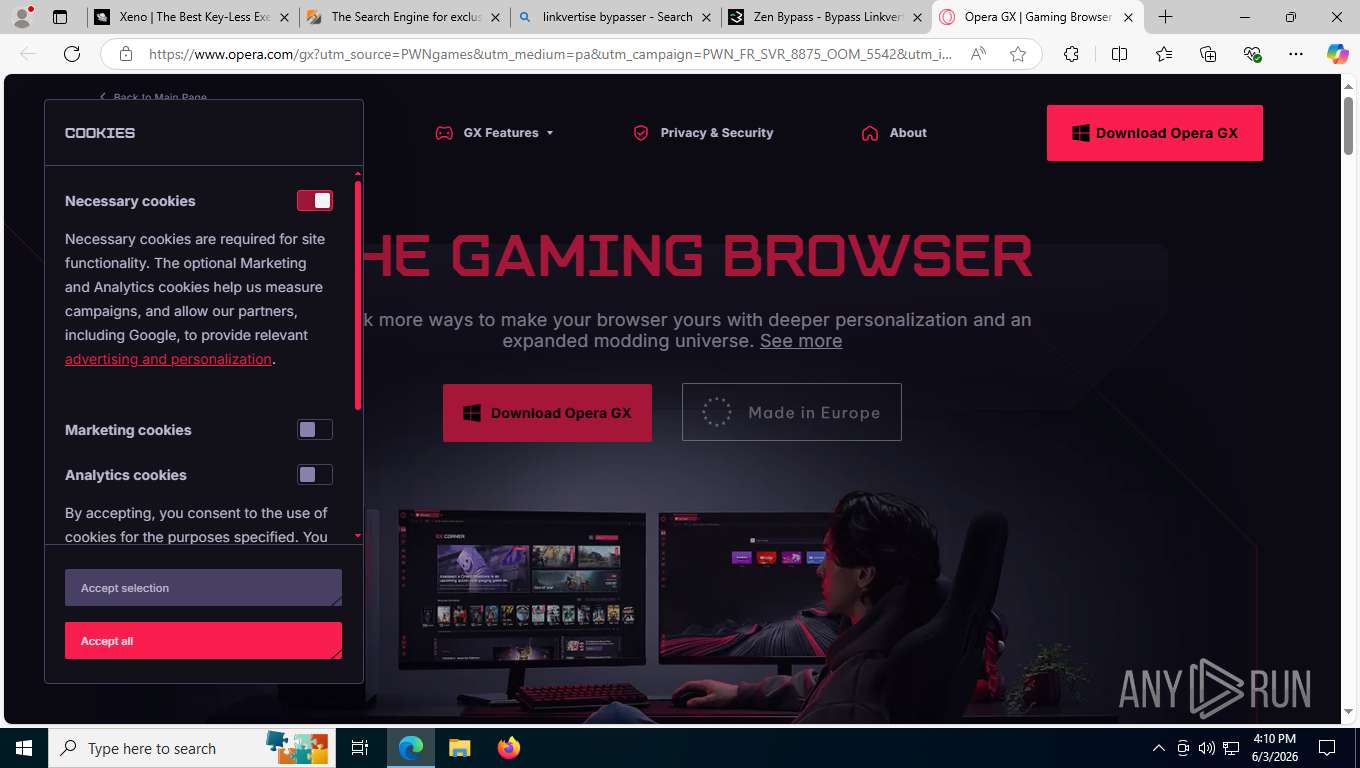This screenshot has width=1360, height=768.
Task: Open Read aloud icon in address bar
Action: pos(979,54)
